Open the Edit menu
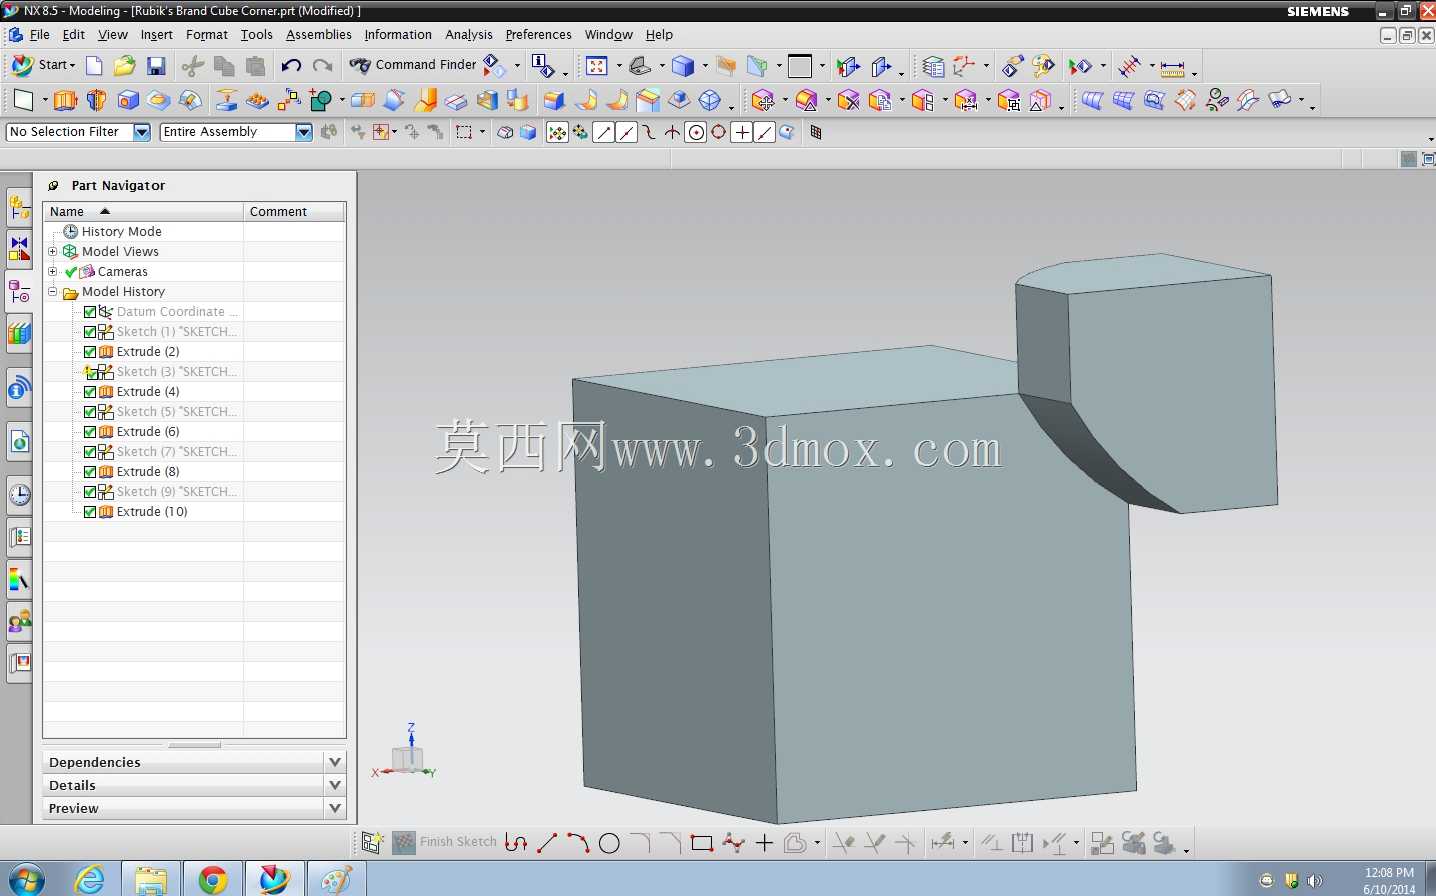Image resolution: width=1436 pixels, height=896 pixels. (x=74, y=35)
